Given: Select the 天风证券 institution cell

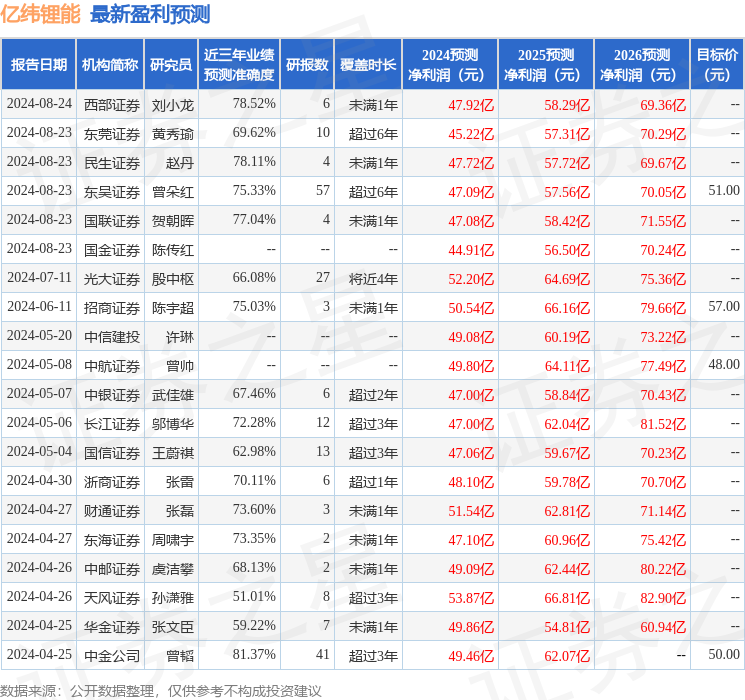Looking at the screenshot, I should pyautogui.click(x=112, y=598).
